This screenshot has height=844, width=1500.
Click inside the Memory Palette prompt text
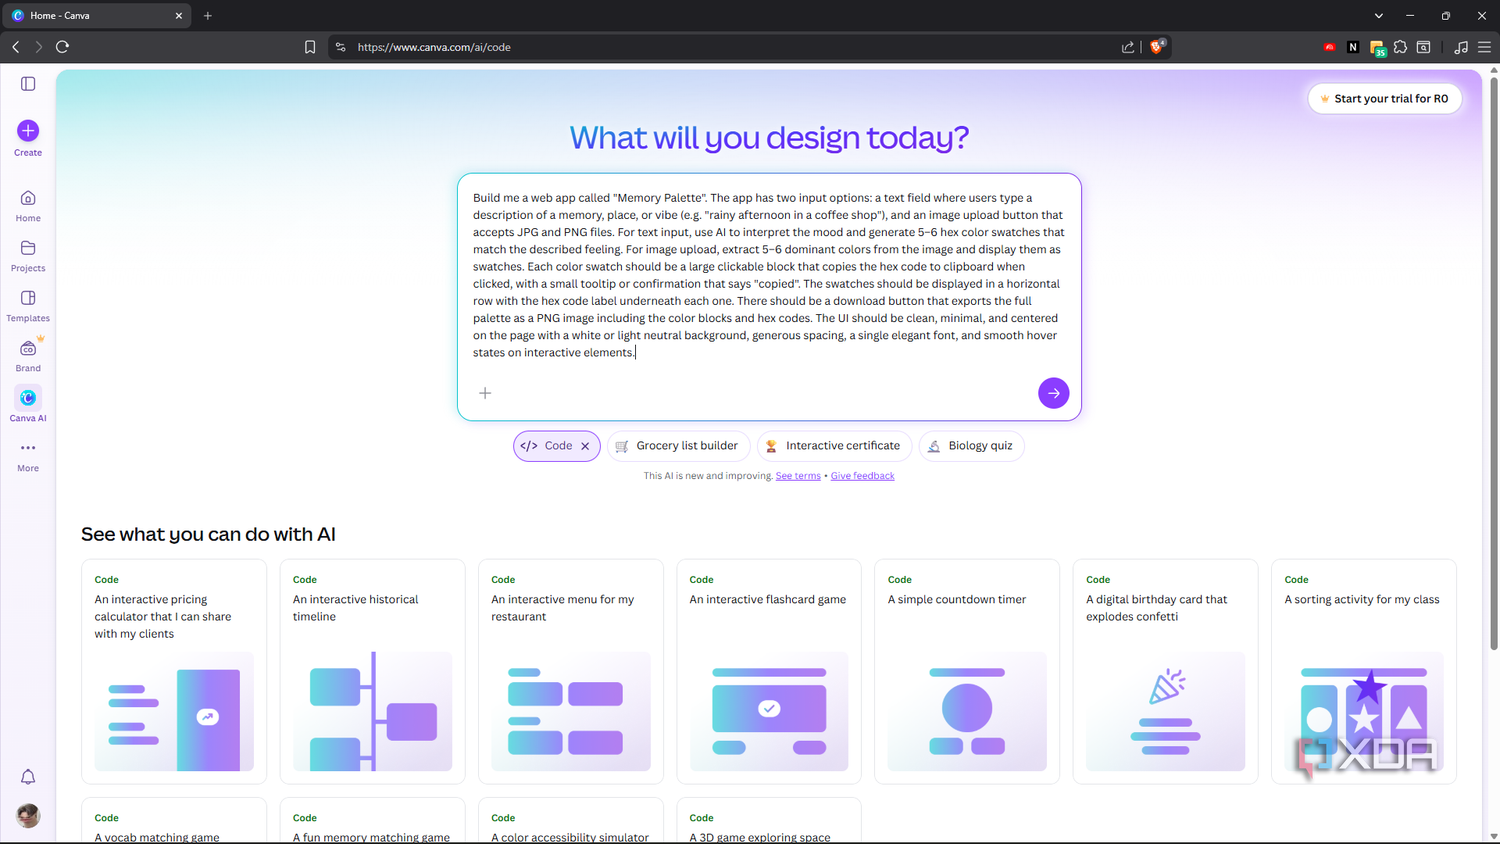tap(769, 275)
